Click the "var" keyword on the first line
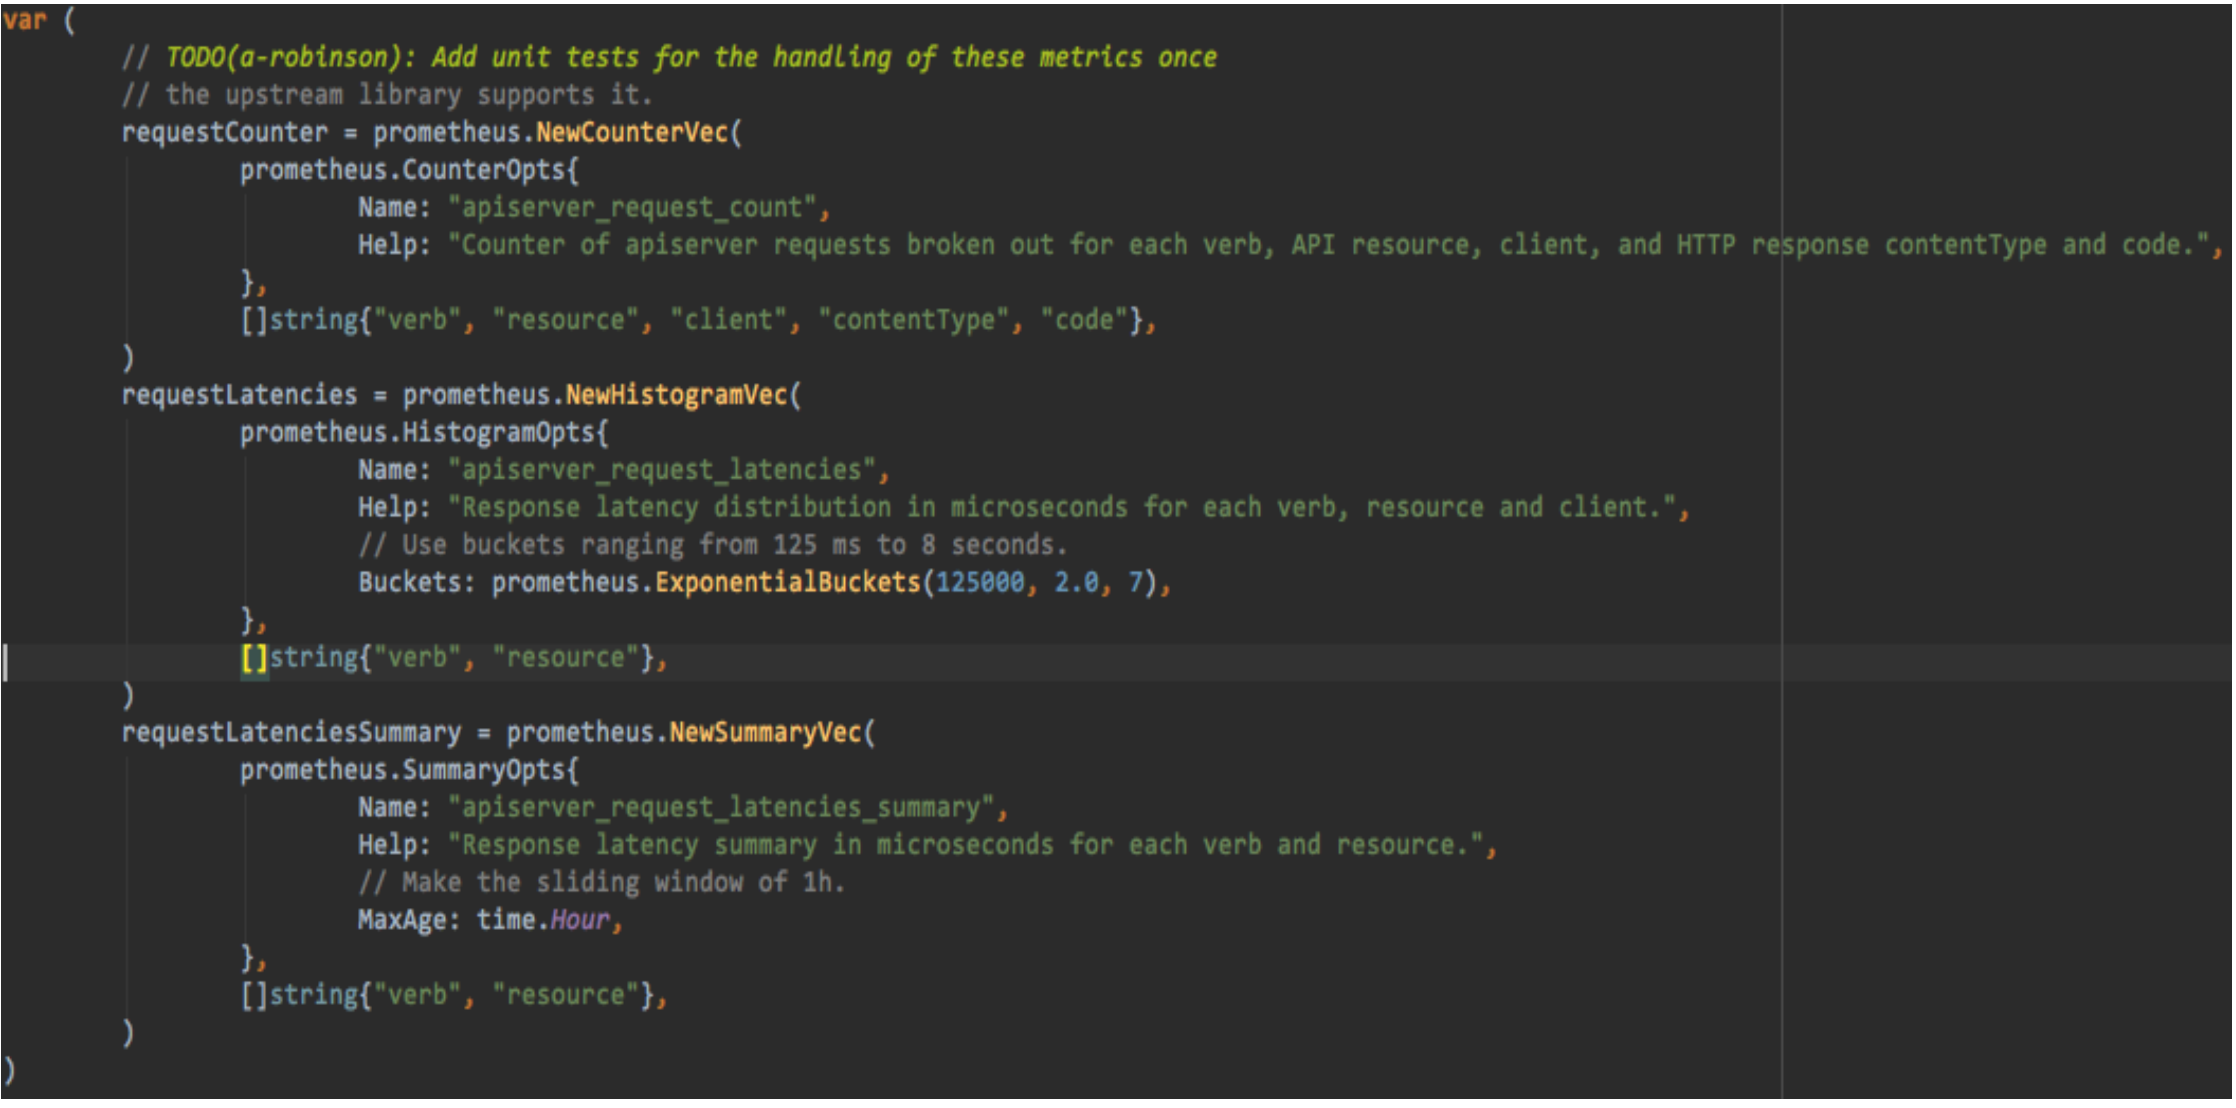The width and height of the screenshot is (2236, 1108). [24, 20]
